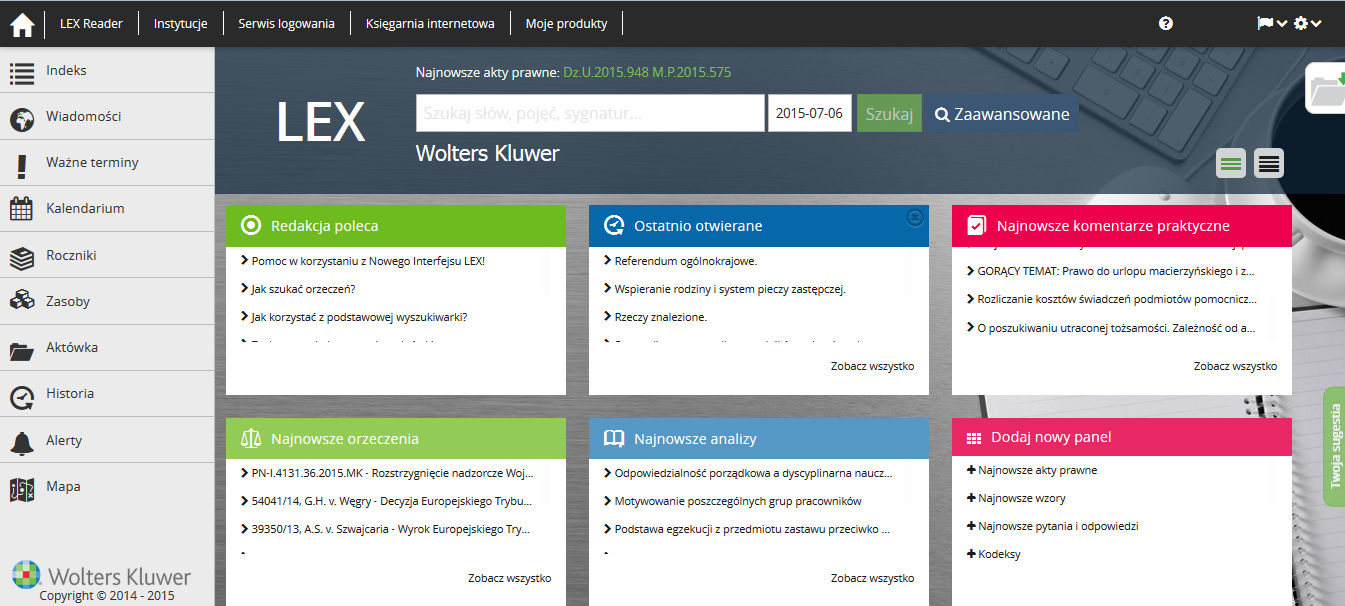Open Zaawansowane advanced search
The height and width of the screenshot is (606, 1345).
click(x=1001, y=113)
